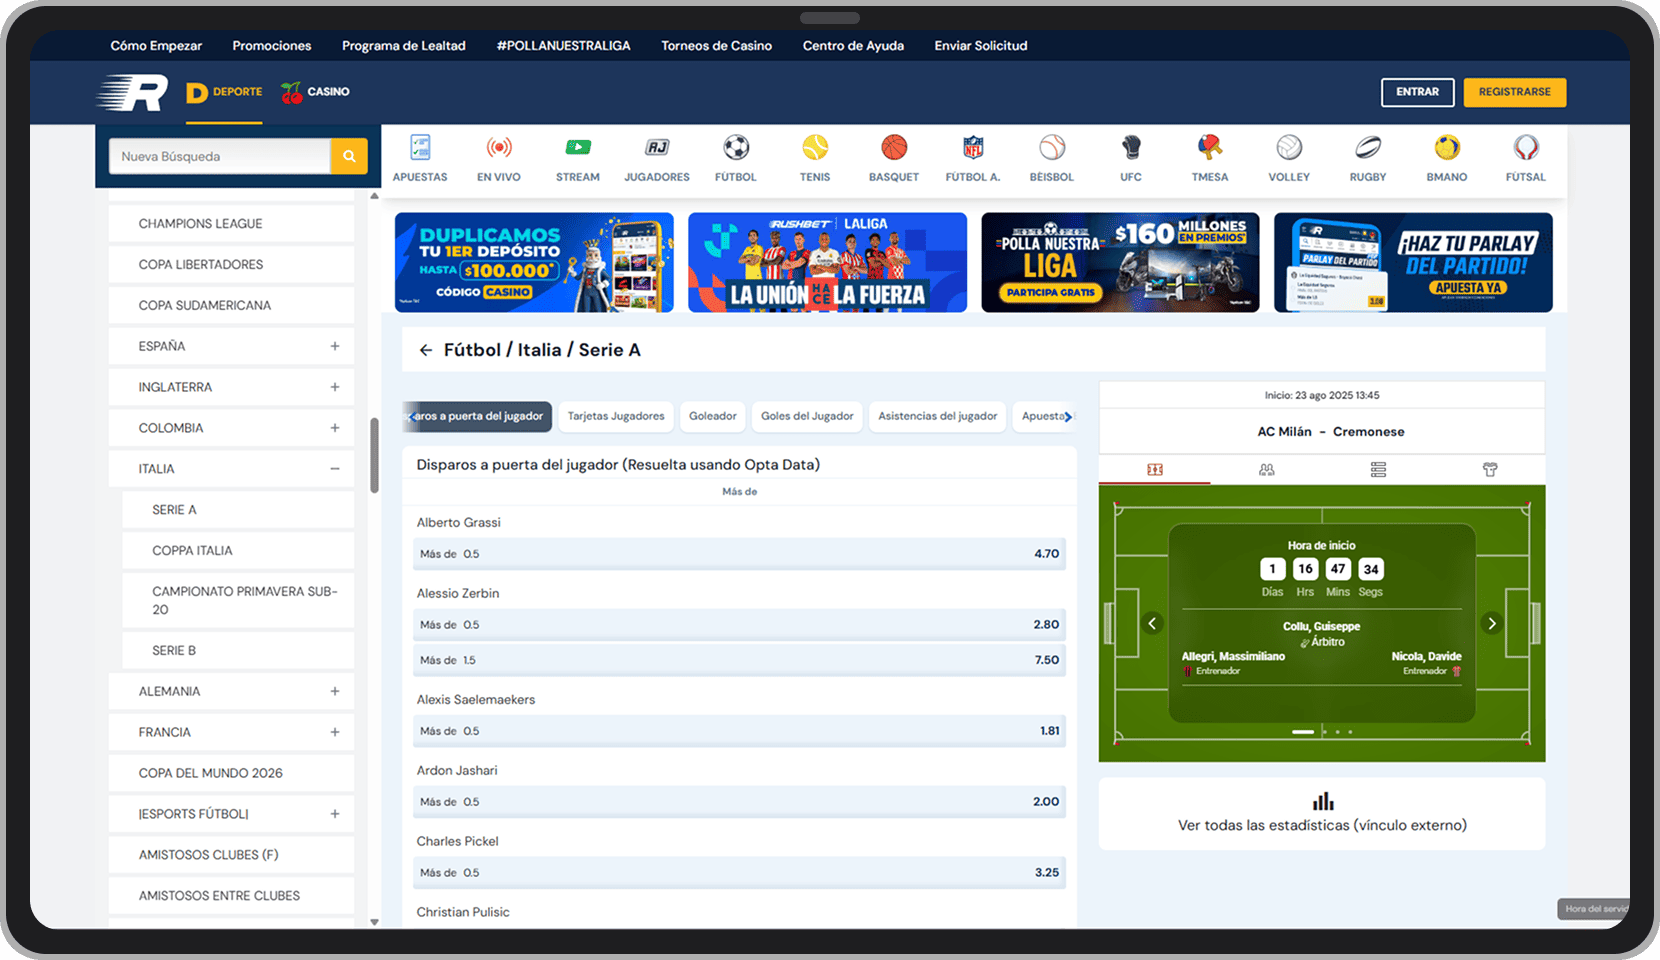Click the Registrarse button
The image size is (1660, 960).
tap(1515, 92)
